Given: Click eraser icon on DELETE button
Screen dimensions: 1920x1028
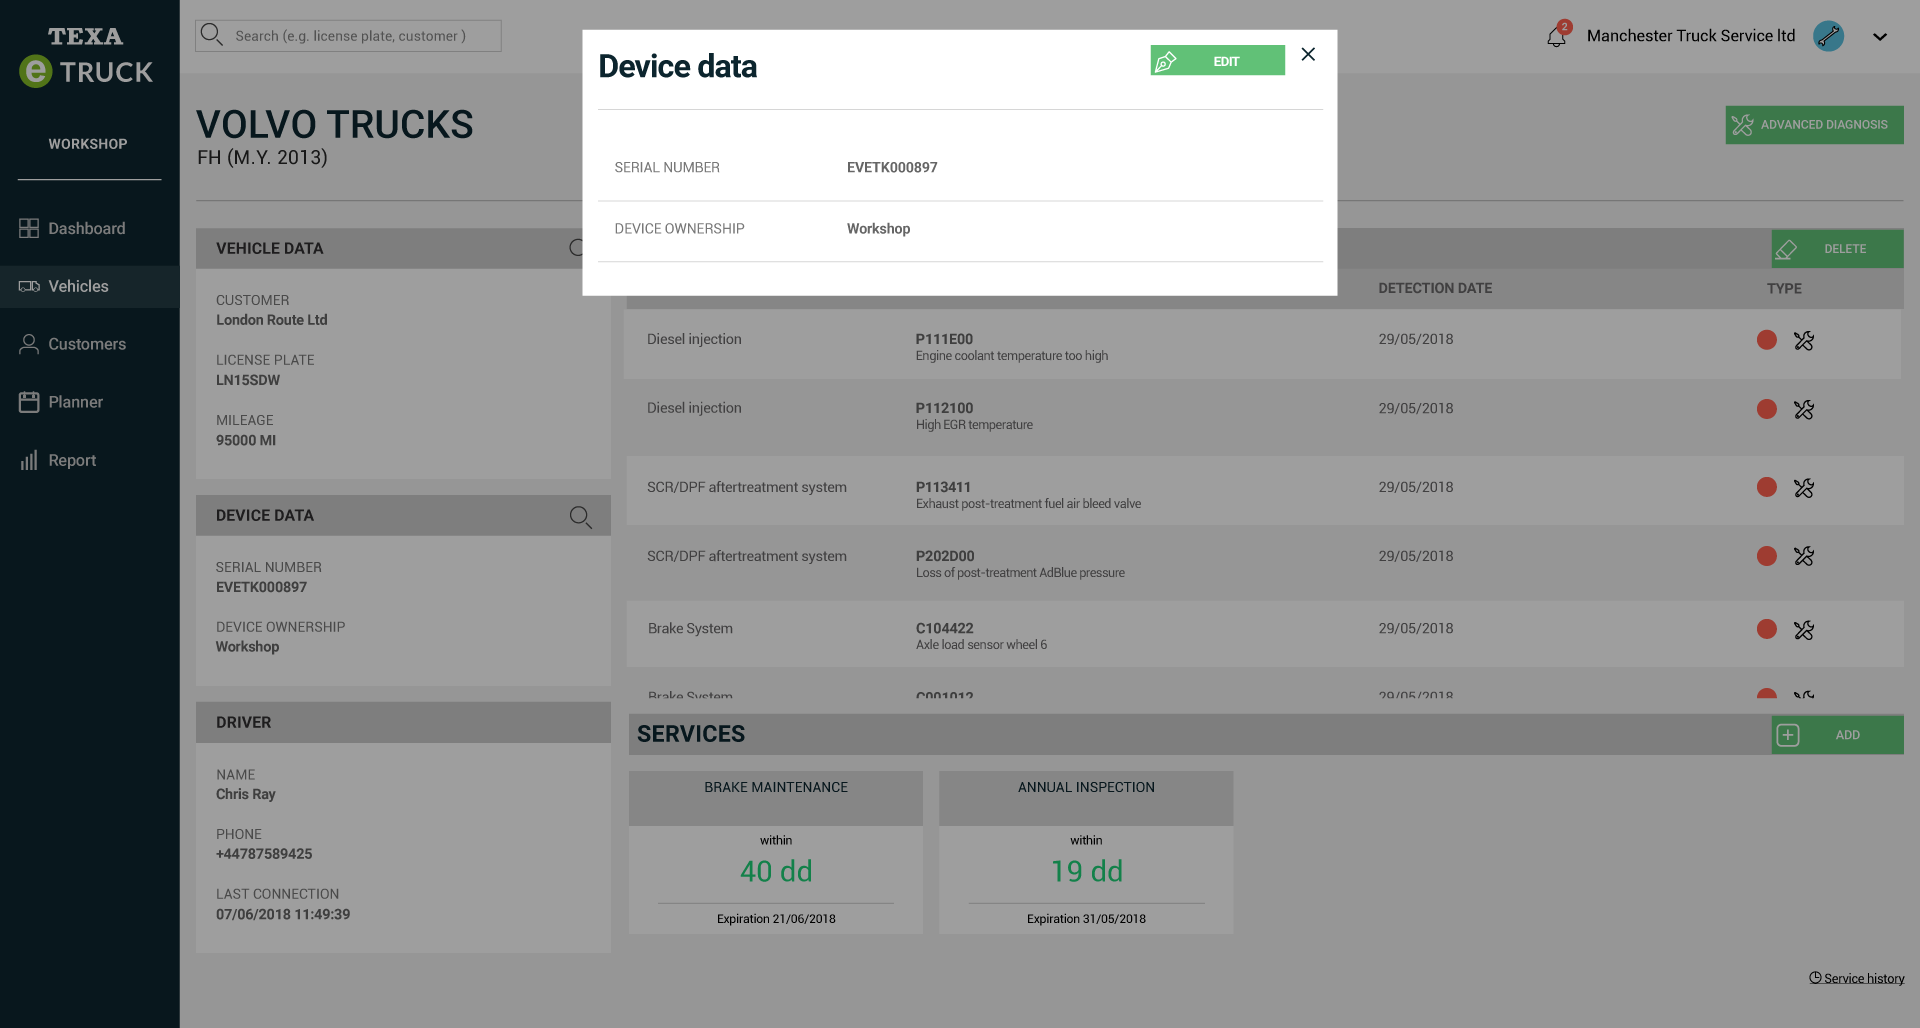Looking at the screenshot, I should pos(1786,250).
